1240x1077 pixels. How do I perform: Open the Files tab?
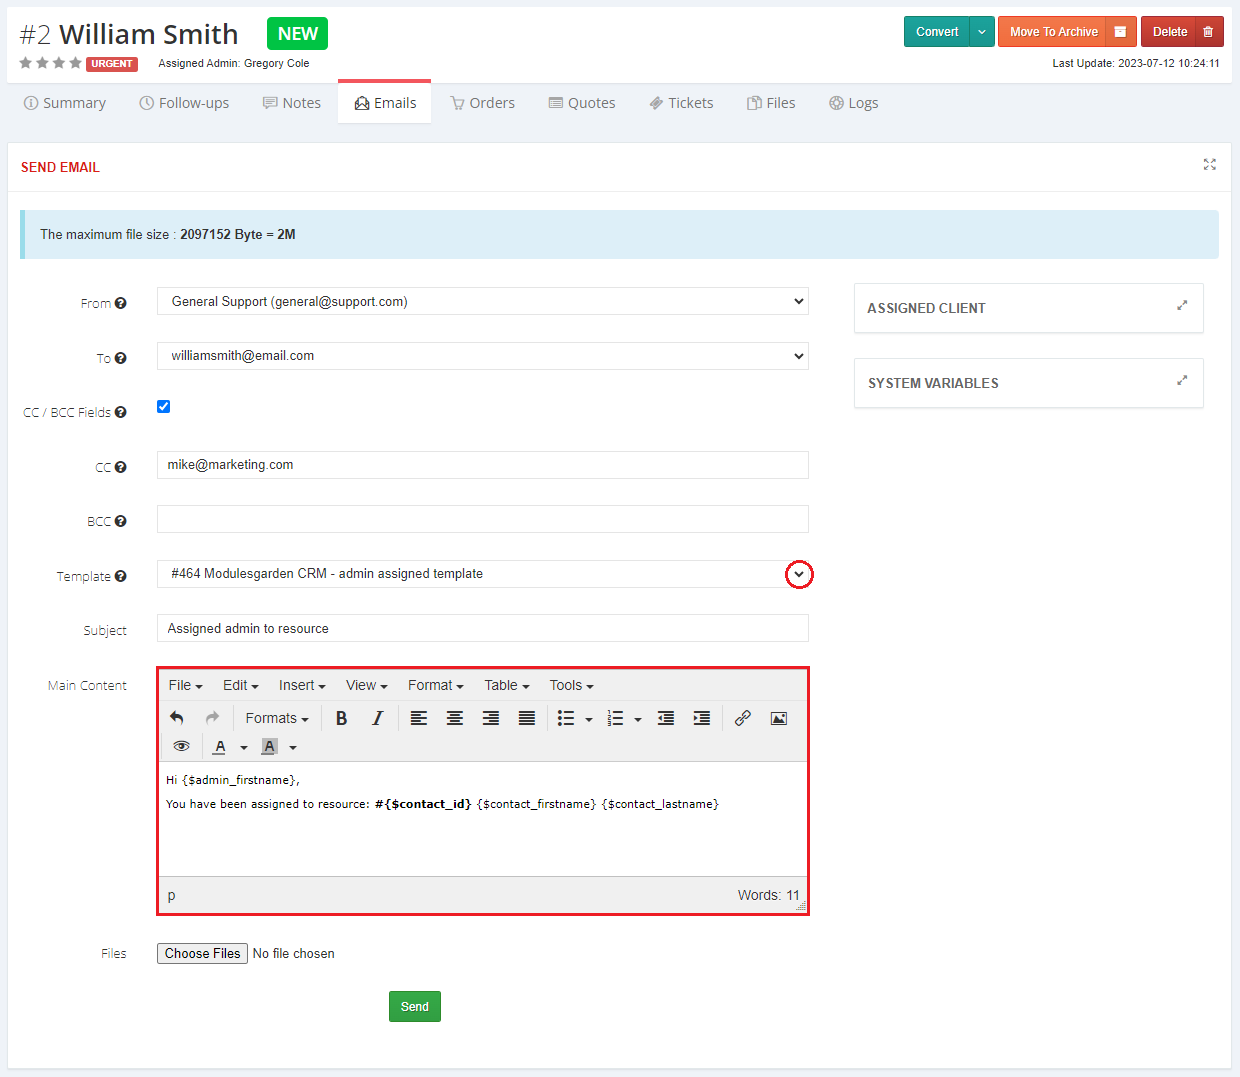[771, 103]
